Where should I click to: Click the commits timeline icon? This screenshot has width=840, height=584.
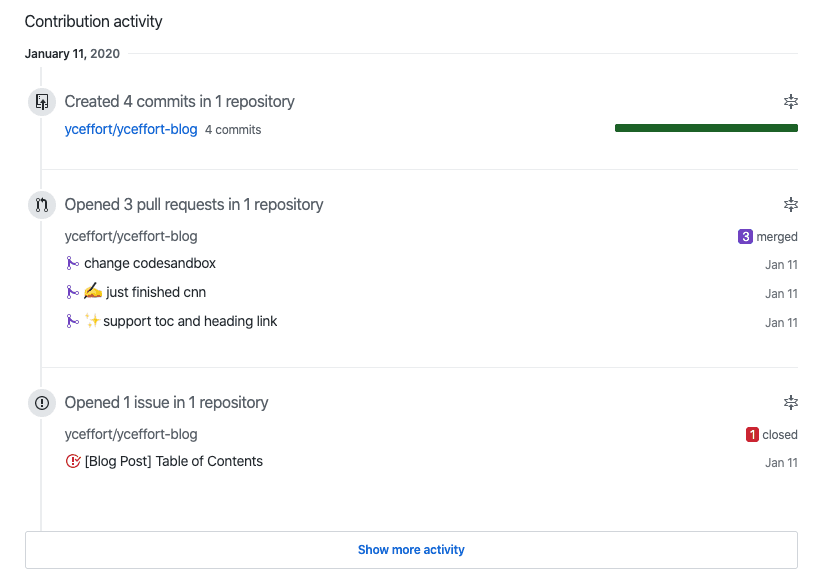(41, 102)
